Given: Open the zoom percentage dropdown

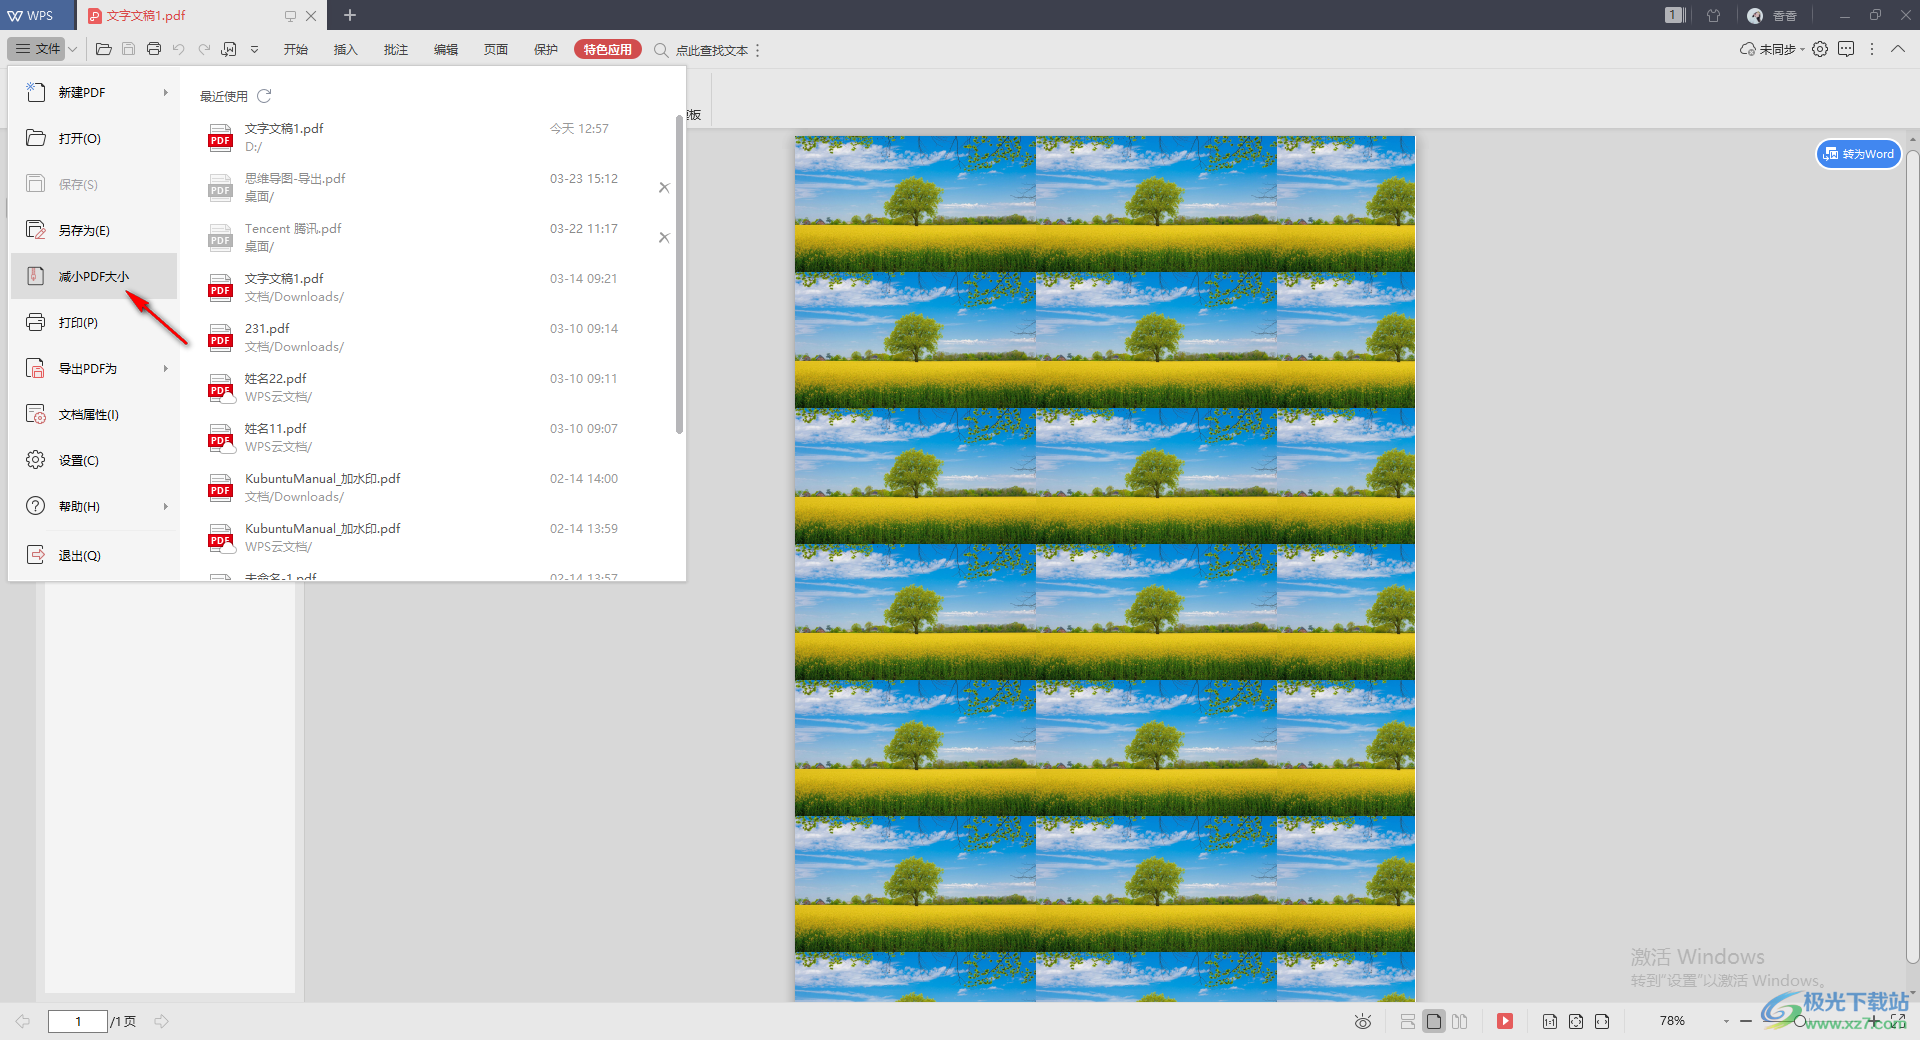Looking at the screenshot, I should [1726, 1021].
